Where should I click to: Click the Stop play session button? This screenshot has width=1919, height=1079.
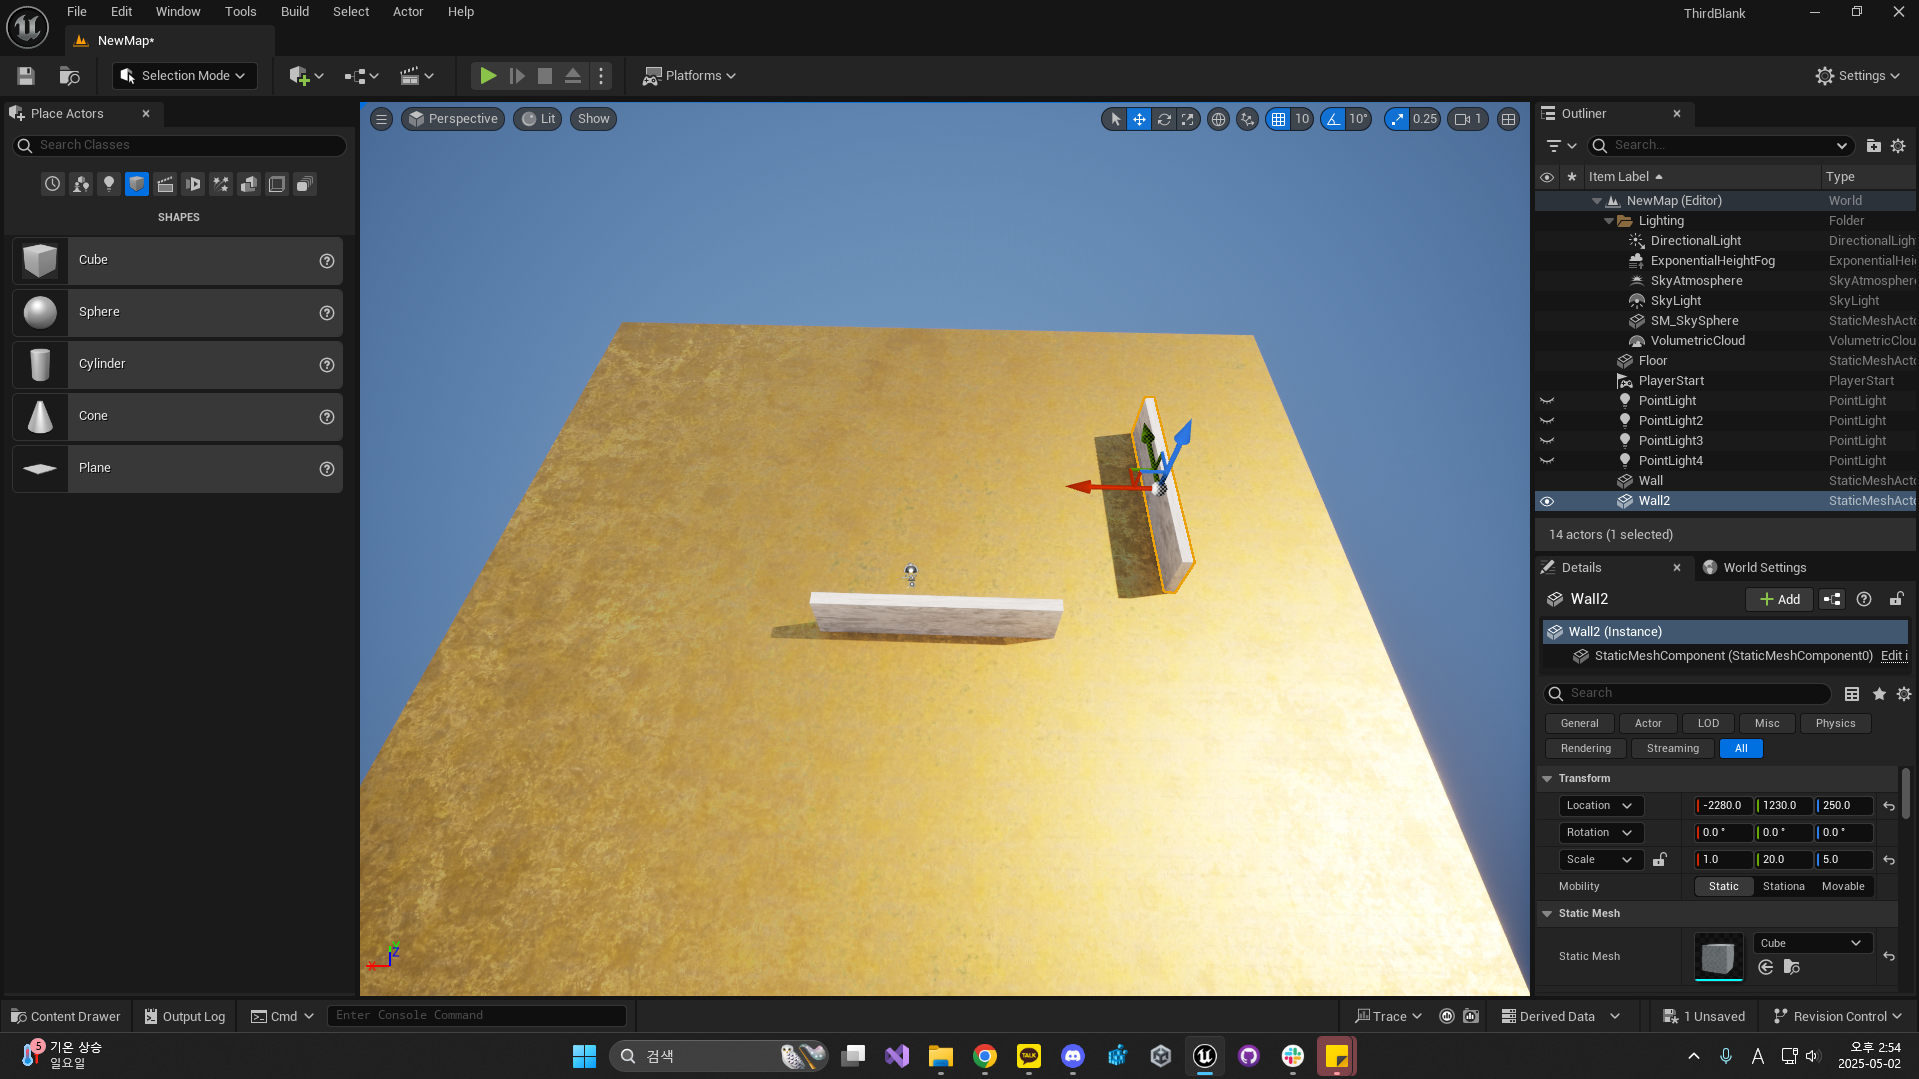(x=545, y=76)
